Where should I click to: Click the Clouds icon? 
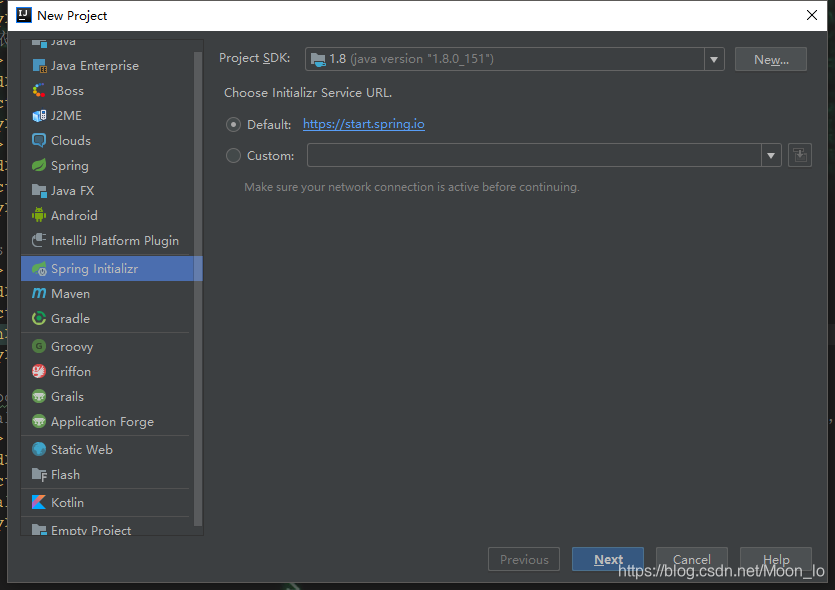tap(39, 141)
